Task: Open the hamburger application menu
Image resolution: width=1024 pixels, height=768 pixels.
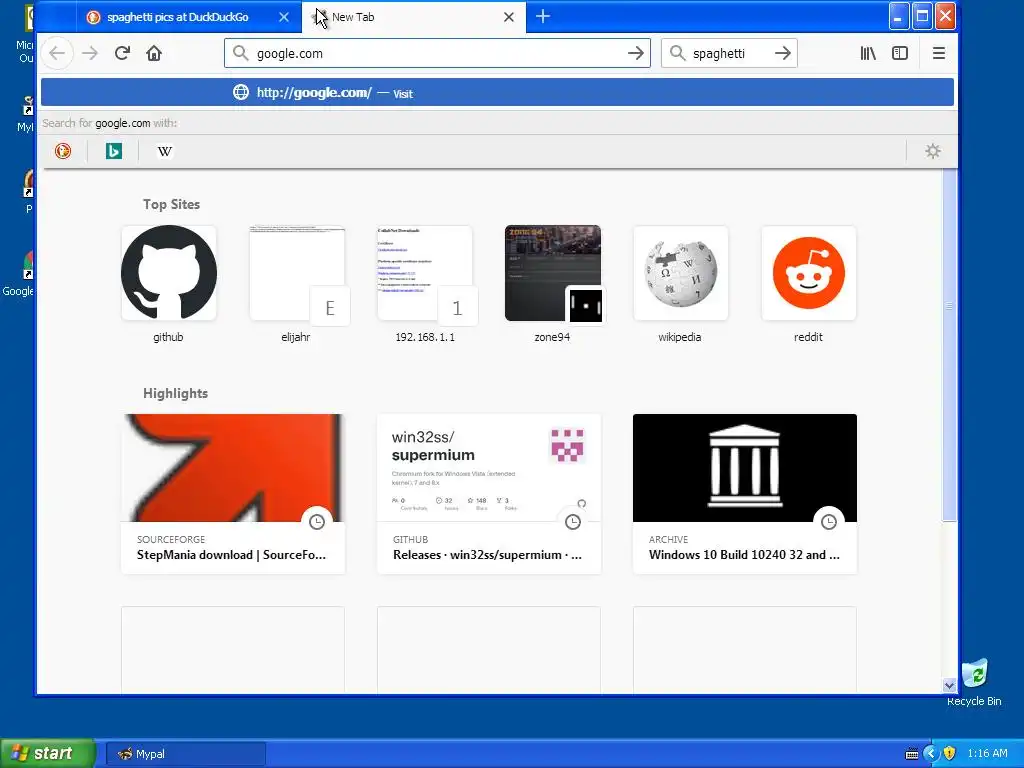Action: coord(938,54)
